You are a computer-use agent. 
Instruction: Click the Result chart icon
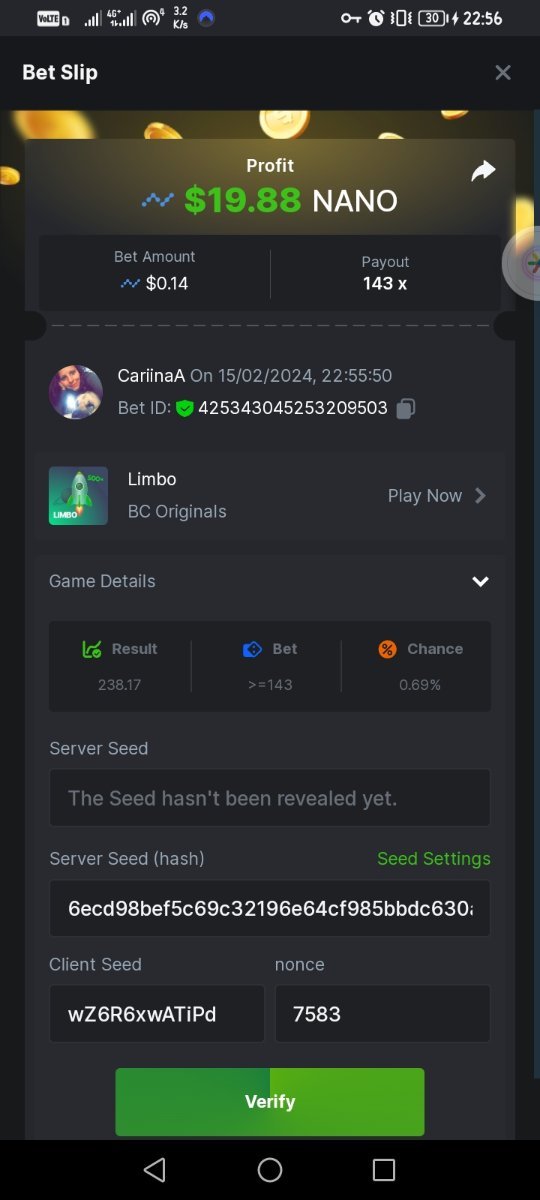[x=92, y=649]
